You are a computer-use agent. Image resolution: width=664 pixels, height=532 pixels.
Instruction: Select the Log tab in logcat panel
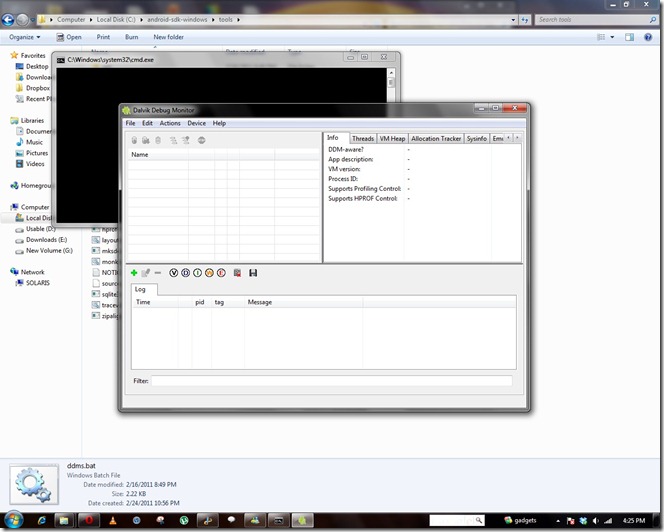click(x=144, y=289)
